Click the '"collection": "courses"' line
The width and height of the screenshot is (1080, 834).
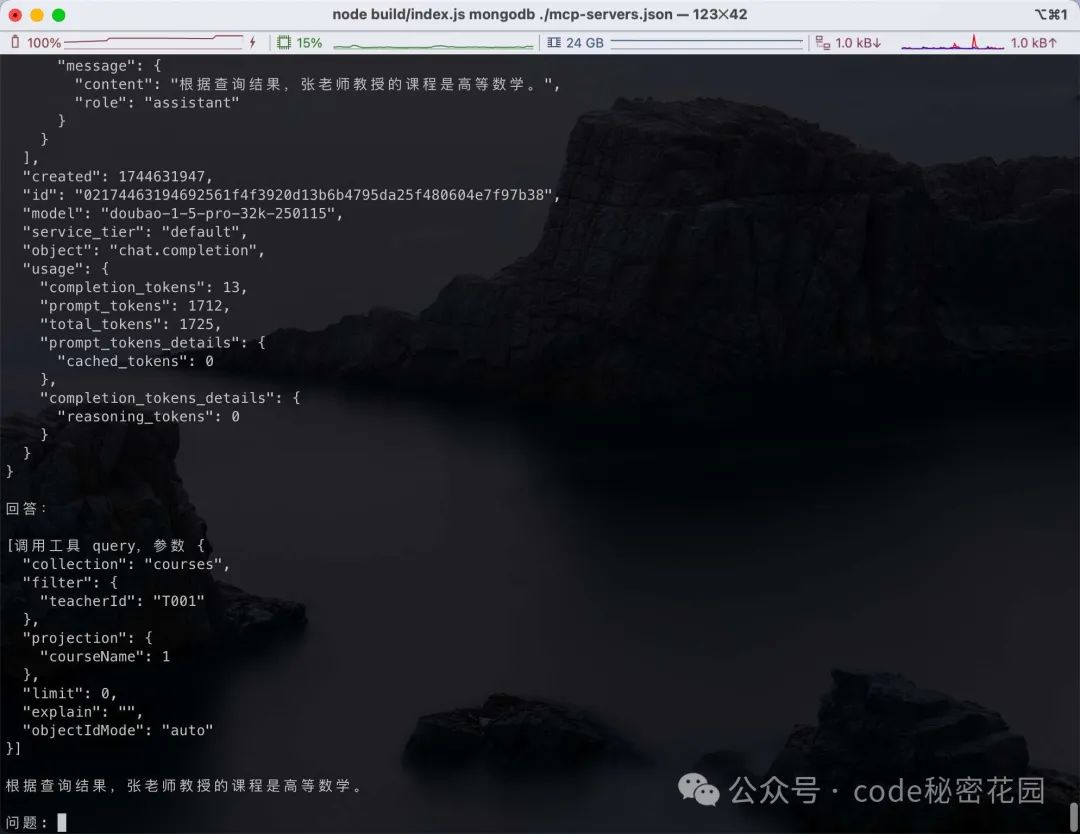[126, 564]
